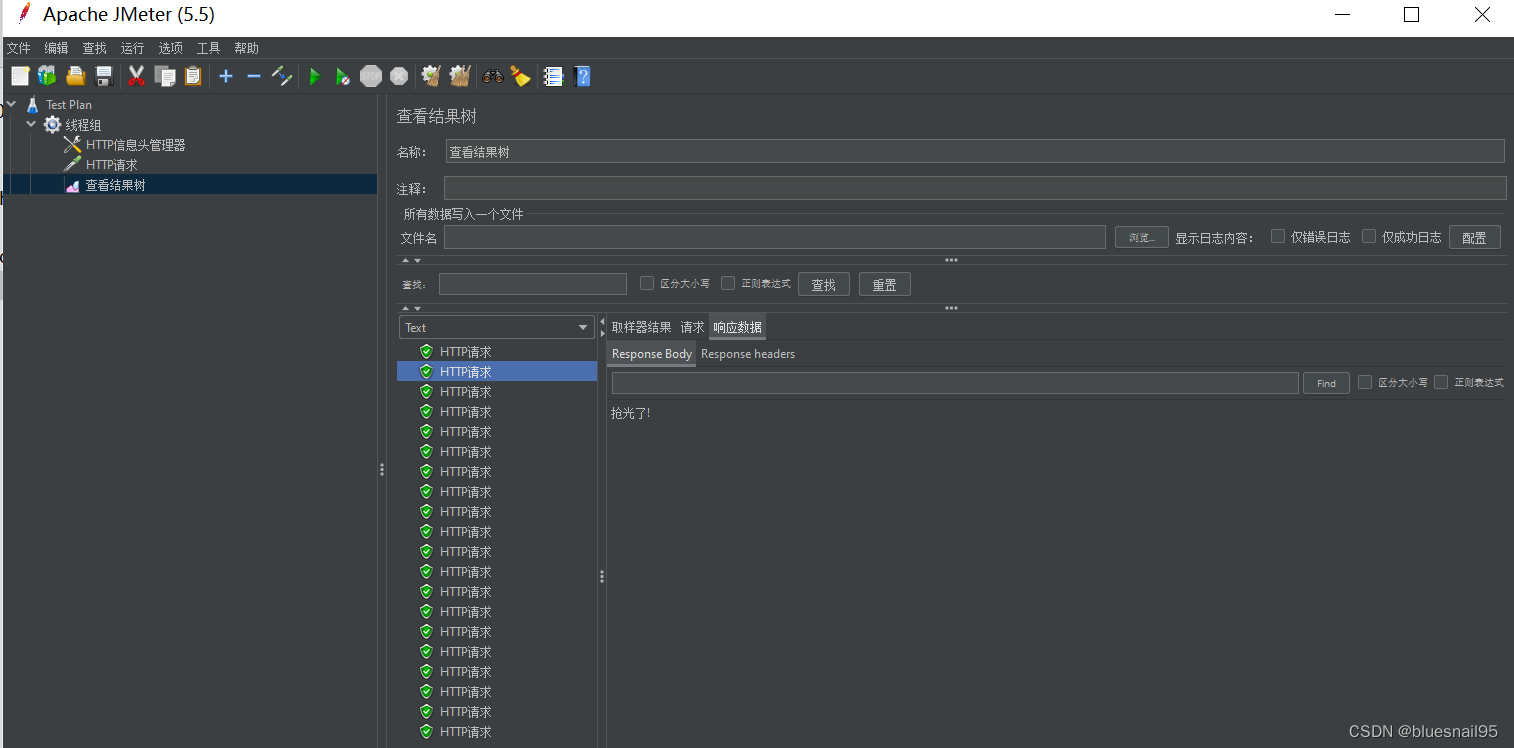
Task: Focus the text field left of Find button
Action: [955, 383]
